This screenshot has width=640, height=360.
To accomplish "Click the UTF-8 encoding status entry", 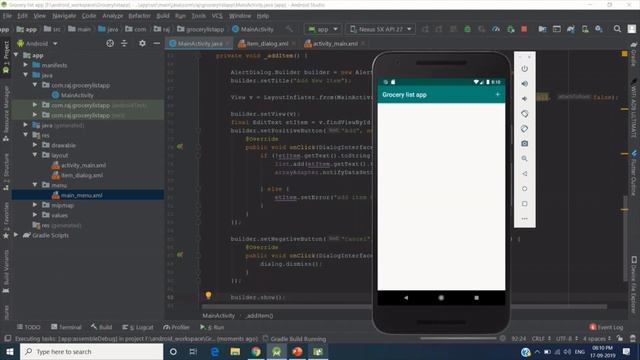I will (x=566, y=338).
